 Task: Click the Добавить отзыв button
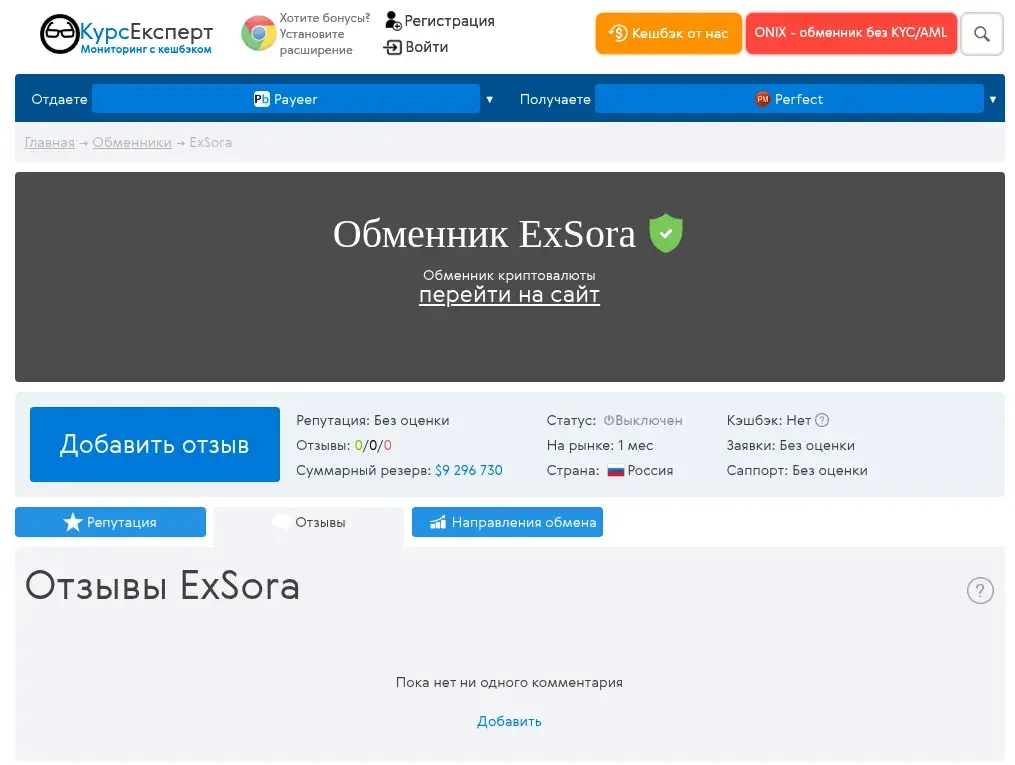click(x=155, y=445)
